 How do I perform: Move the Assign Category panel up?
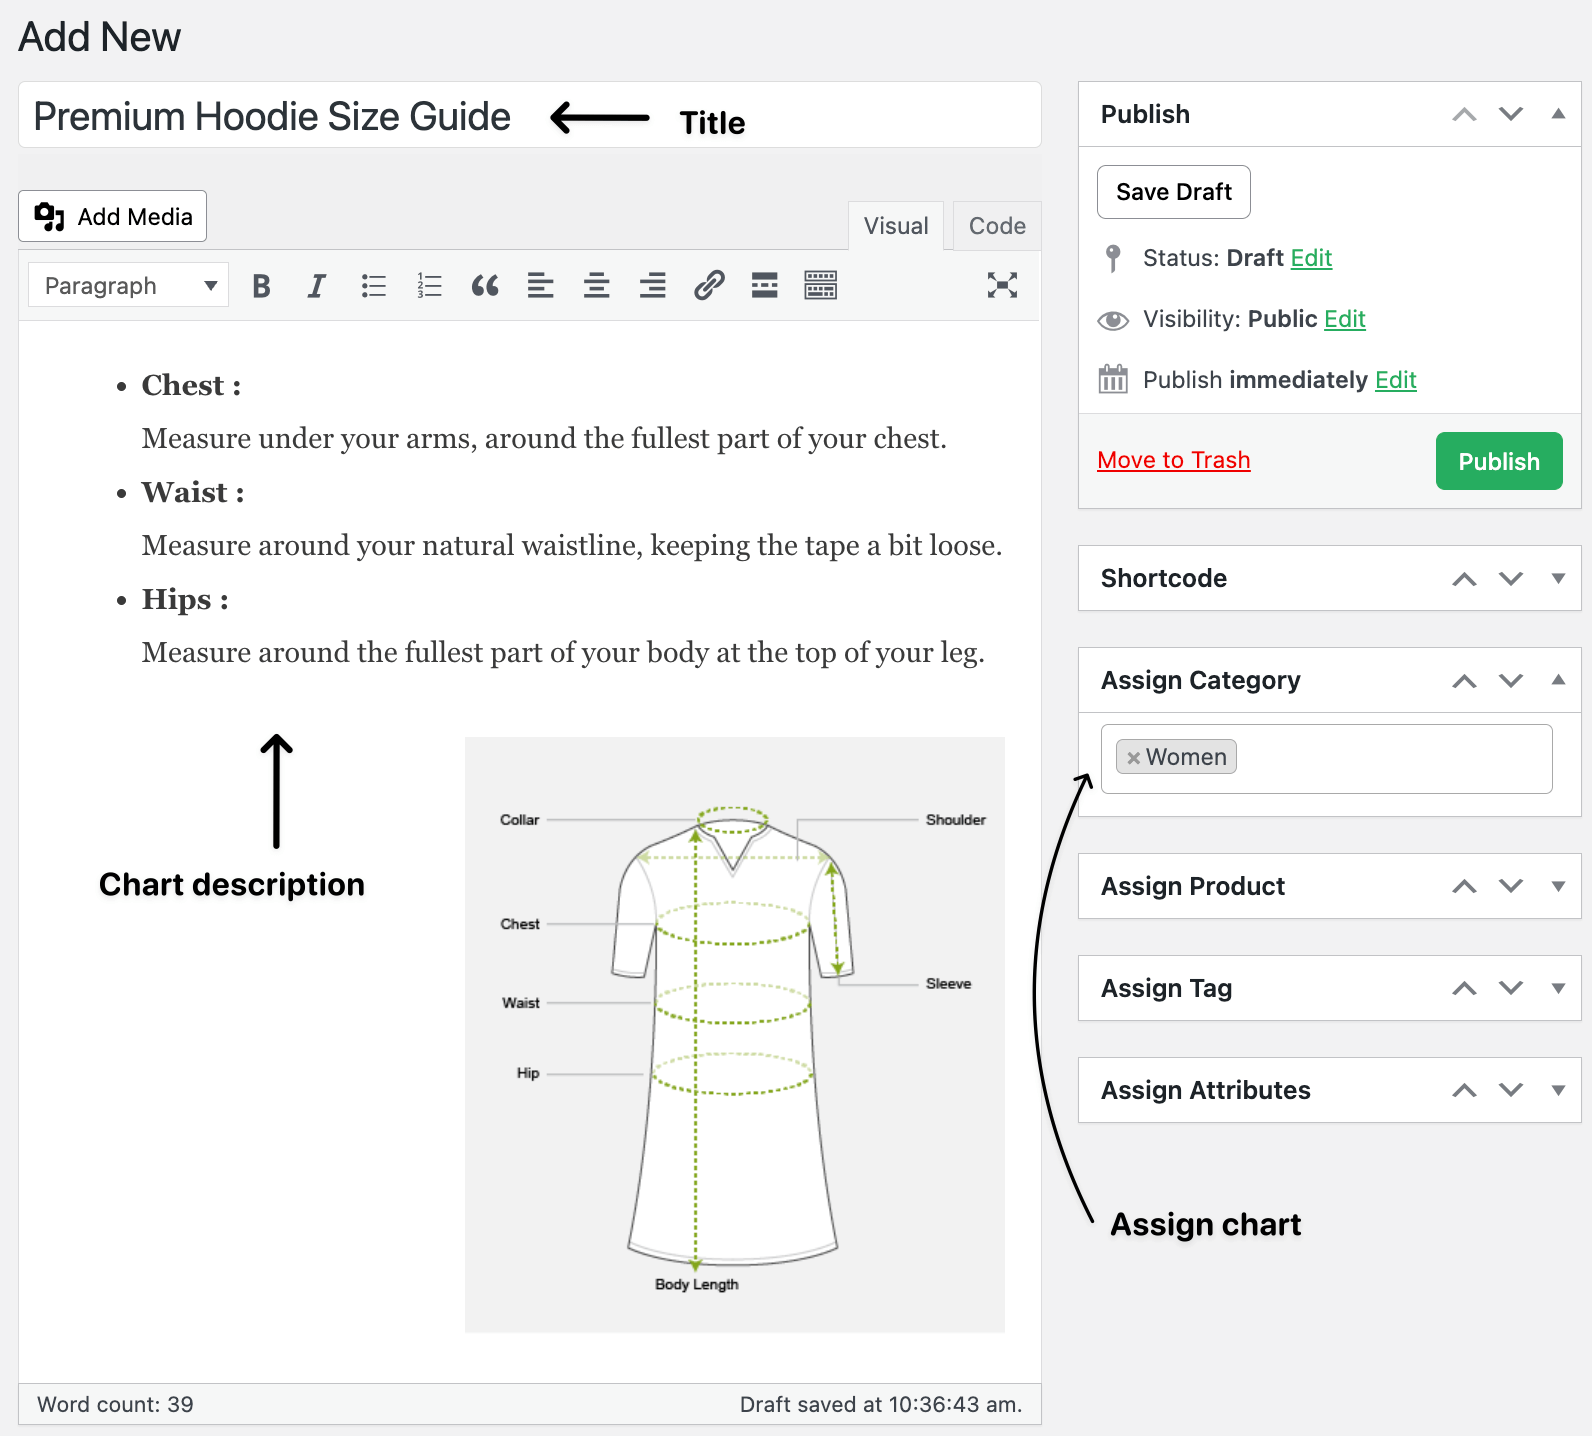(1464, 680)
